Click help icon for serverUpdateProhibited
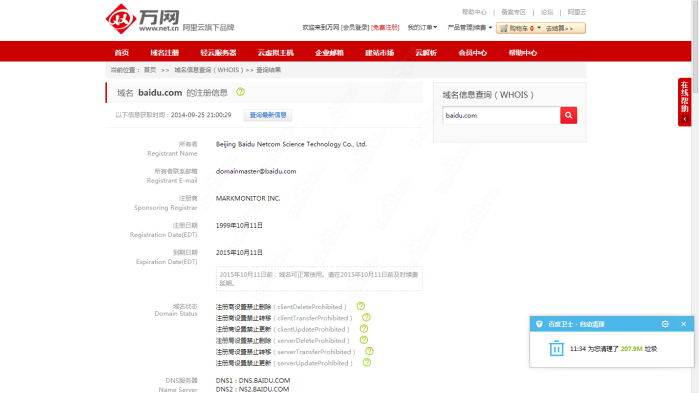Viewport: 699px width, 393px height. pos(367,362)
